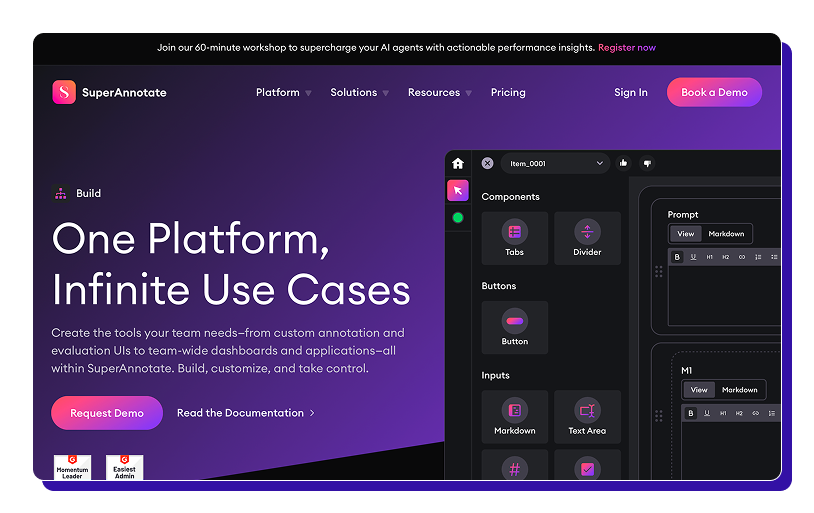Apply H1 heading in Prompt editor
814x513 pixels.
pos(709,257)
